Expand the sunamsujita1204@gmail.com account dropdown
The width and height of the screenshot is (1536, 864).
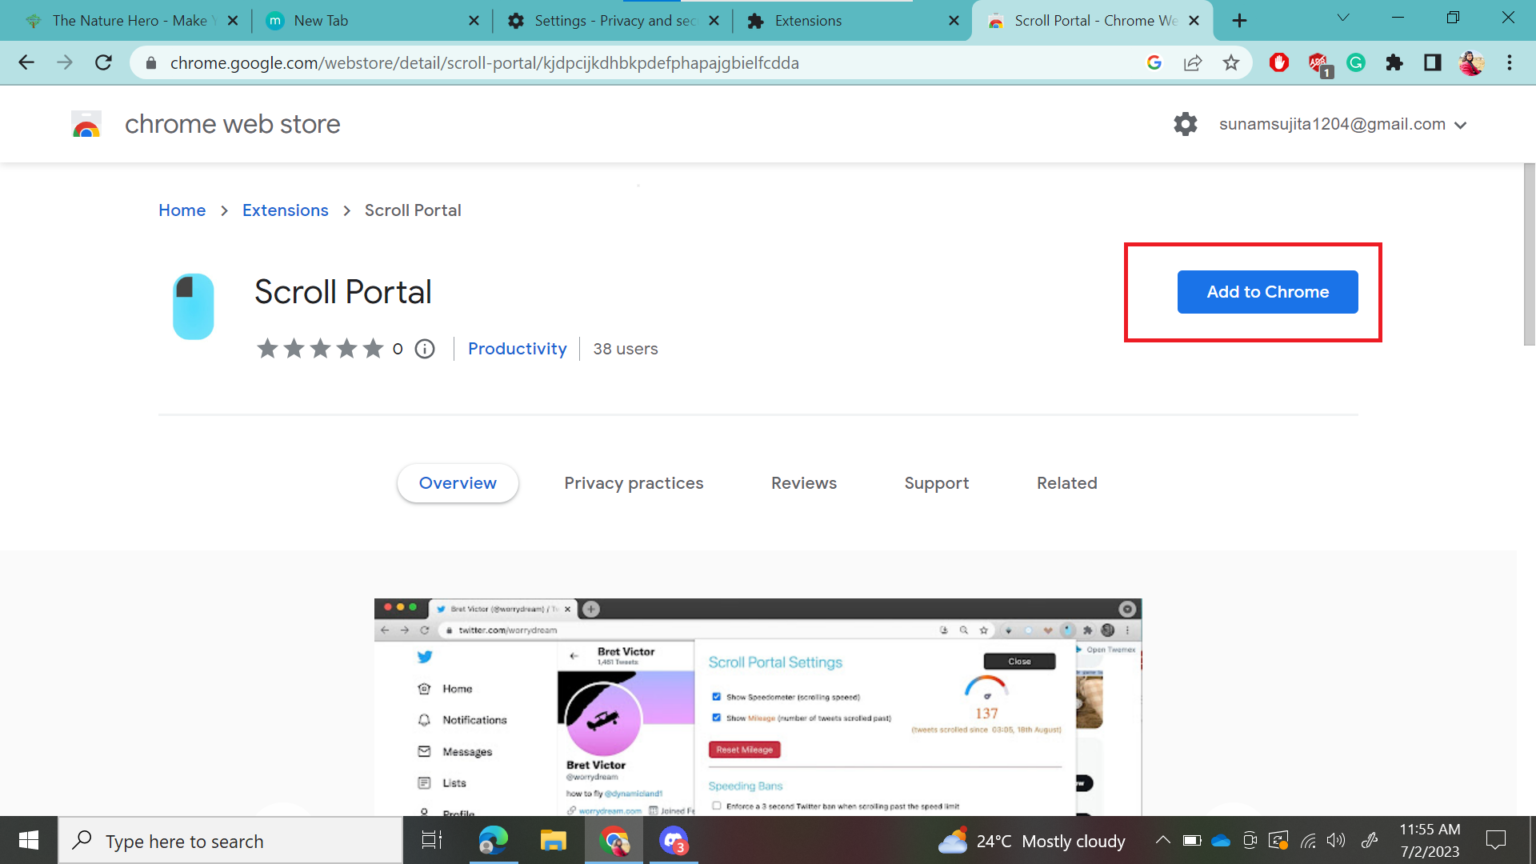1342,124
